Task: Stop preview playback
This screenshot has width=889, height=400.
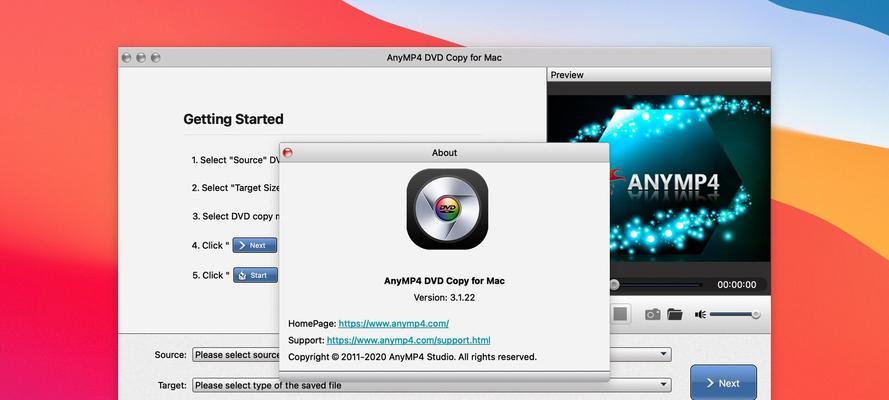Action: tap(620, 314)
